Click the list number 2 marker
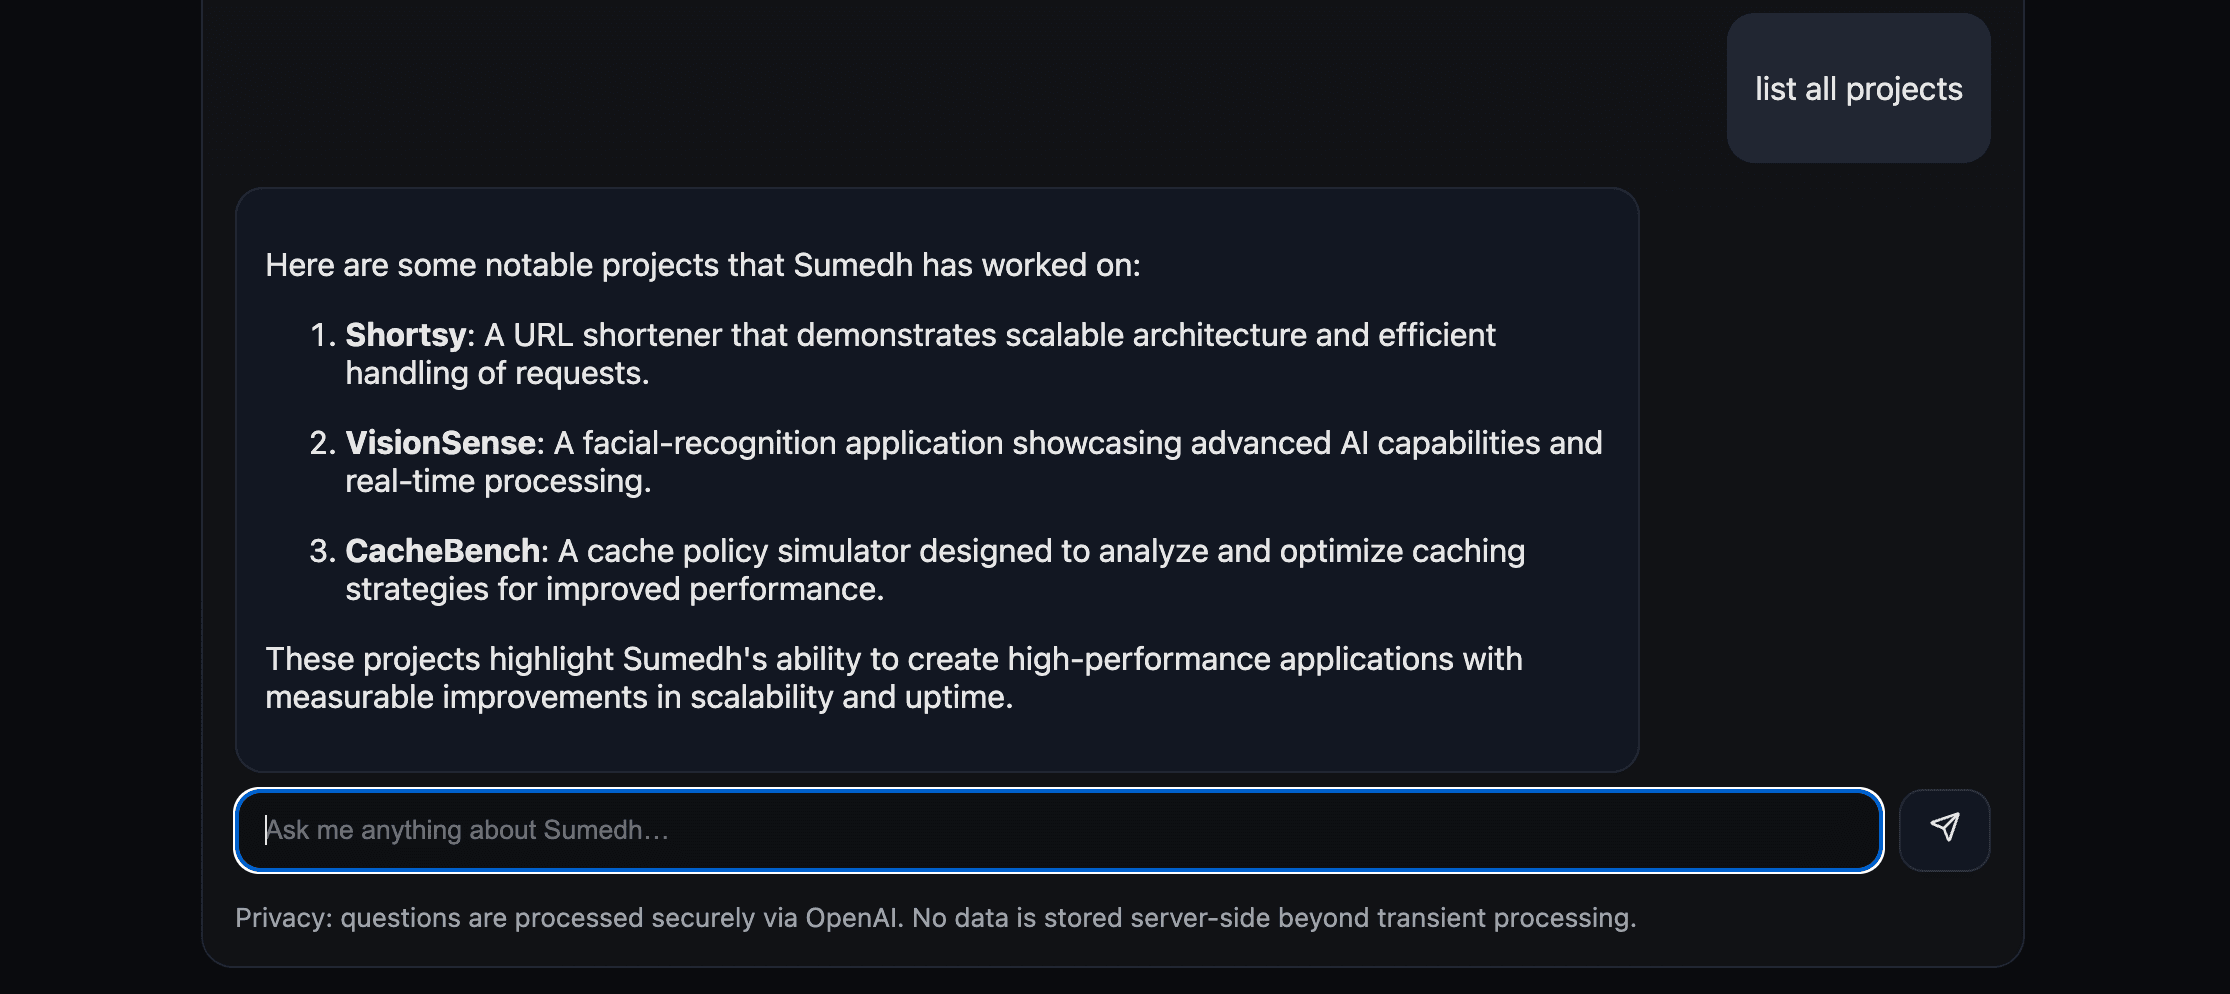This screenshot has height=994, width=2230. pos(322,443)
